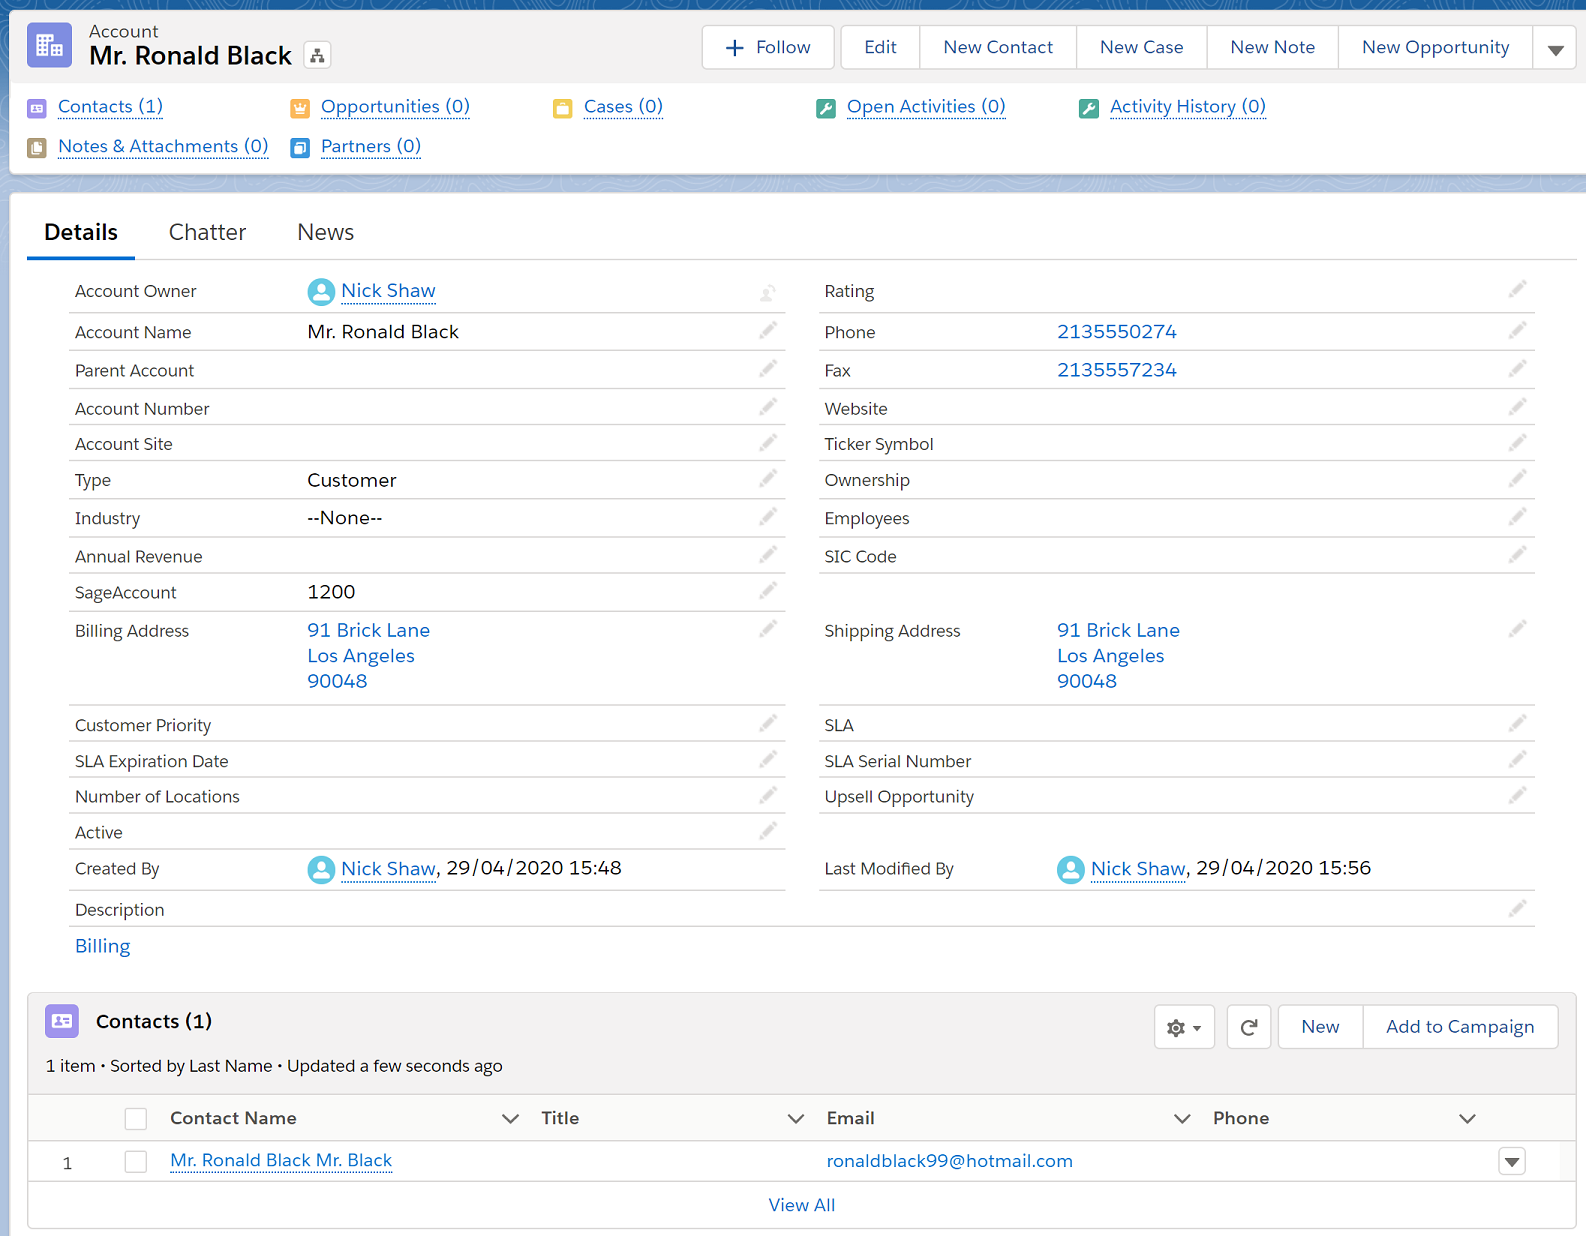
Task: Click the ronaldblack99@hotmail.com email link
Action: (949, 1161)
